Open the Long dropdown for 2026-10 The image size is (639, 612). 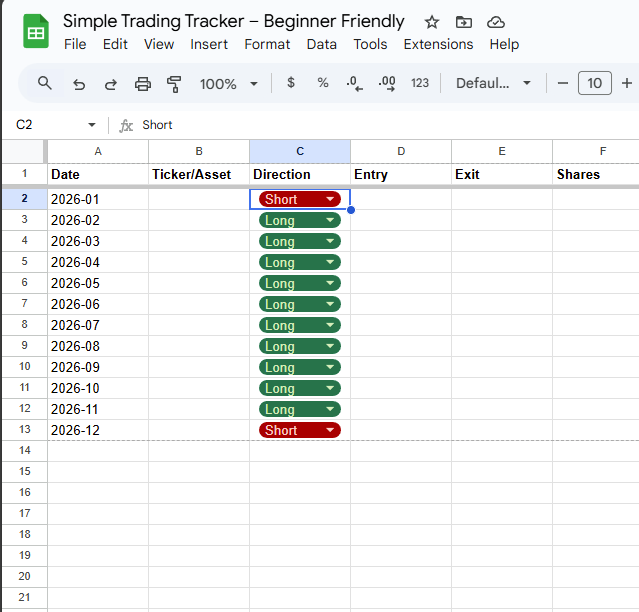point(330,388)
